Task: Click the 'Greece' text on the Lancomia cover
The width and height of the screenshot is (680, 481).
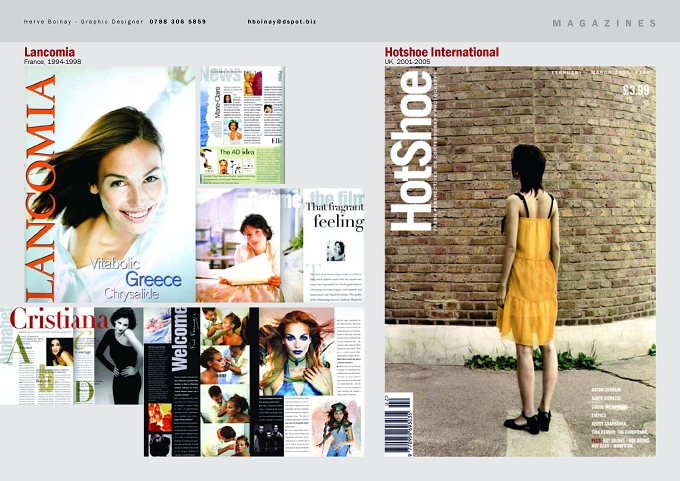Action: 154,279
